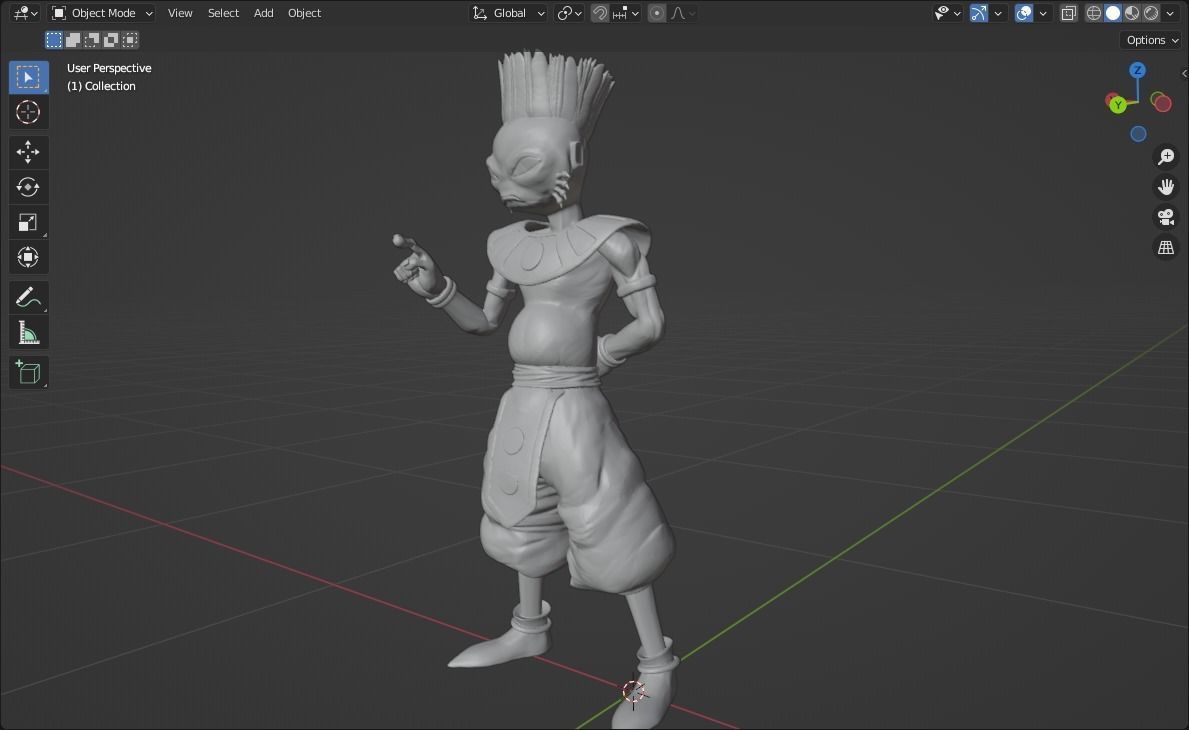Open object visibility and selectability dropdown
Viewport: 1189px width, 730px height.
(x=948, y=13)
